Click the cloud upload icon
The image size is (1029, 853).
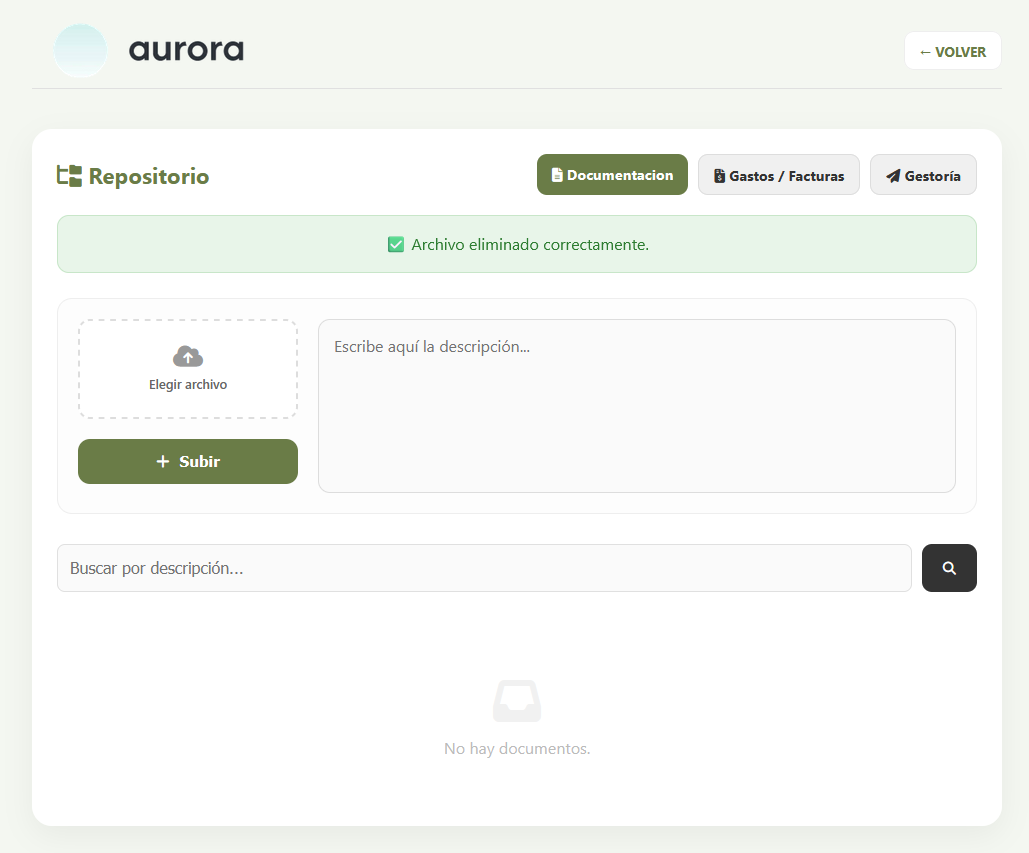[x=188, y=356]
